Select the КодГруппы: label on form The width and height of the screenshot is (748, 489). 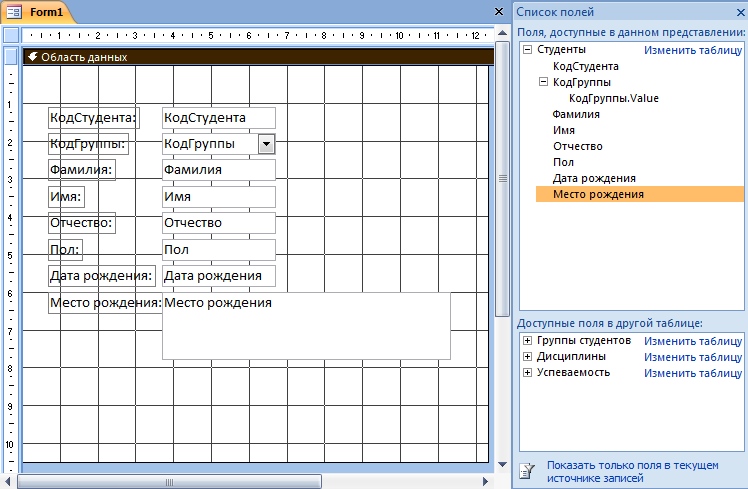pos(88,144)
